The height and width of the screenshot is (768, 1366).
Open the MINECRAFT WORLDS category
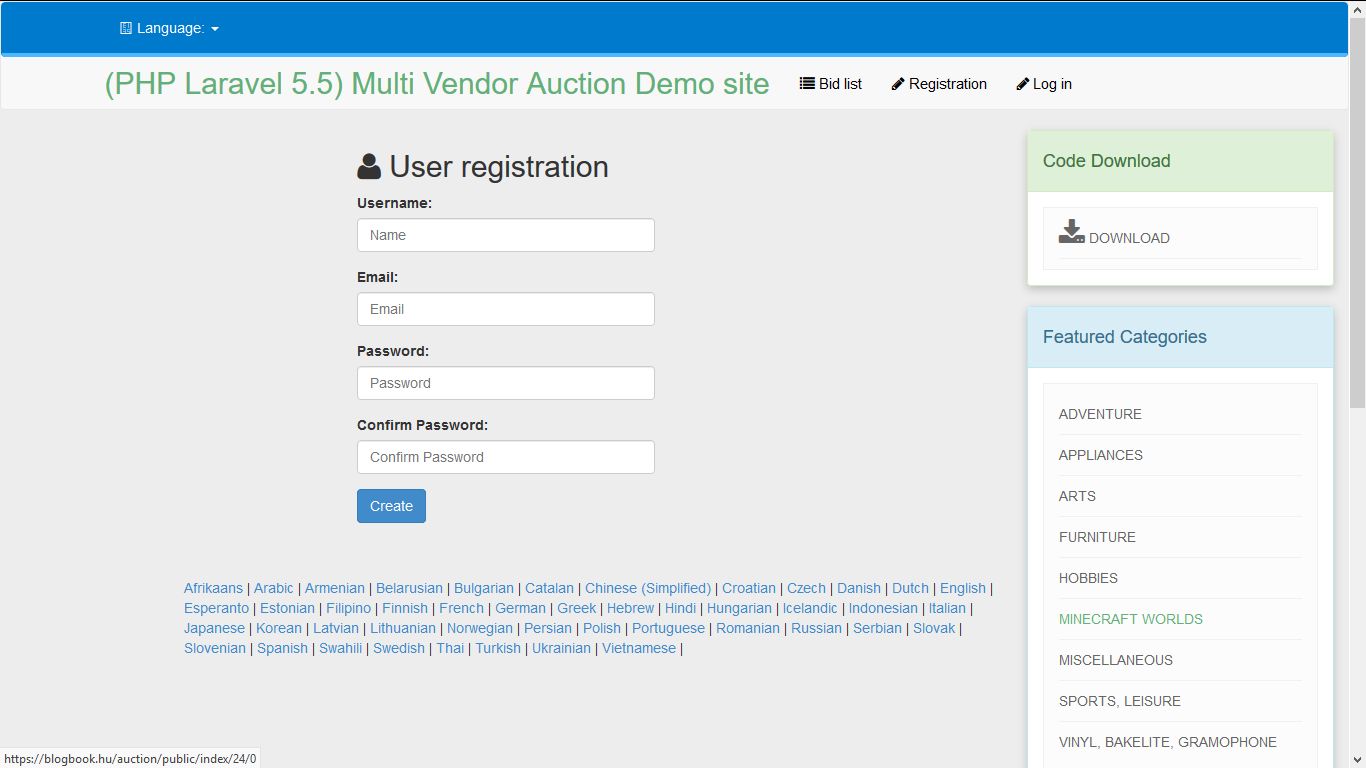click(x=1131, y=619)
